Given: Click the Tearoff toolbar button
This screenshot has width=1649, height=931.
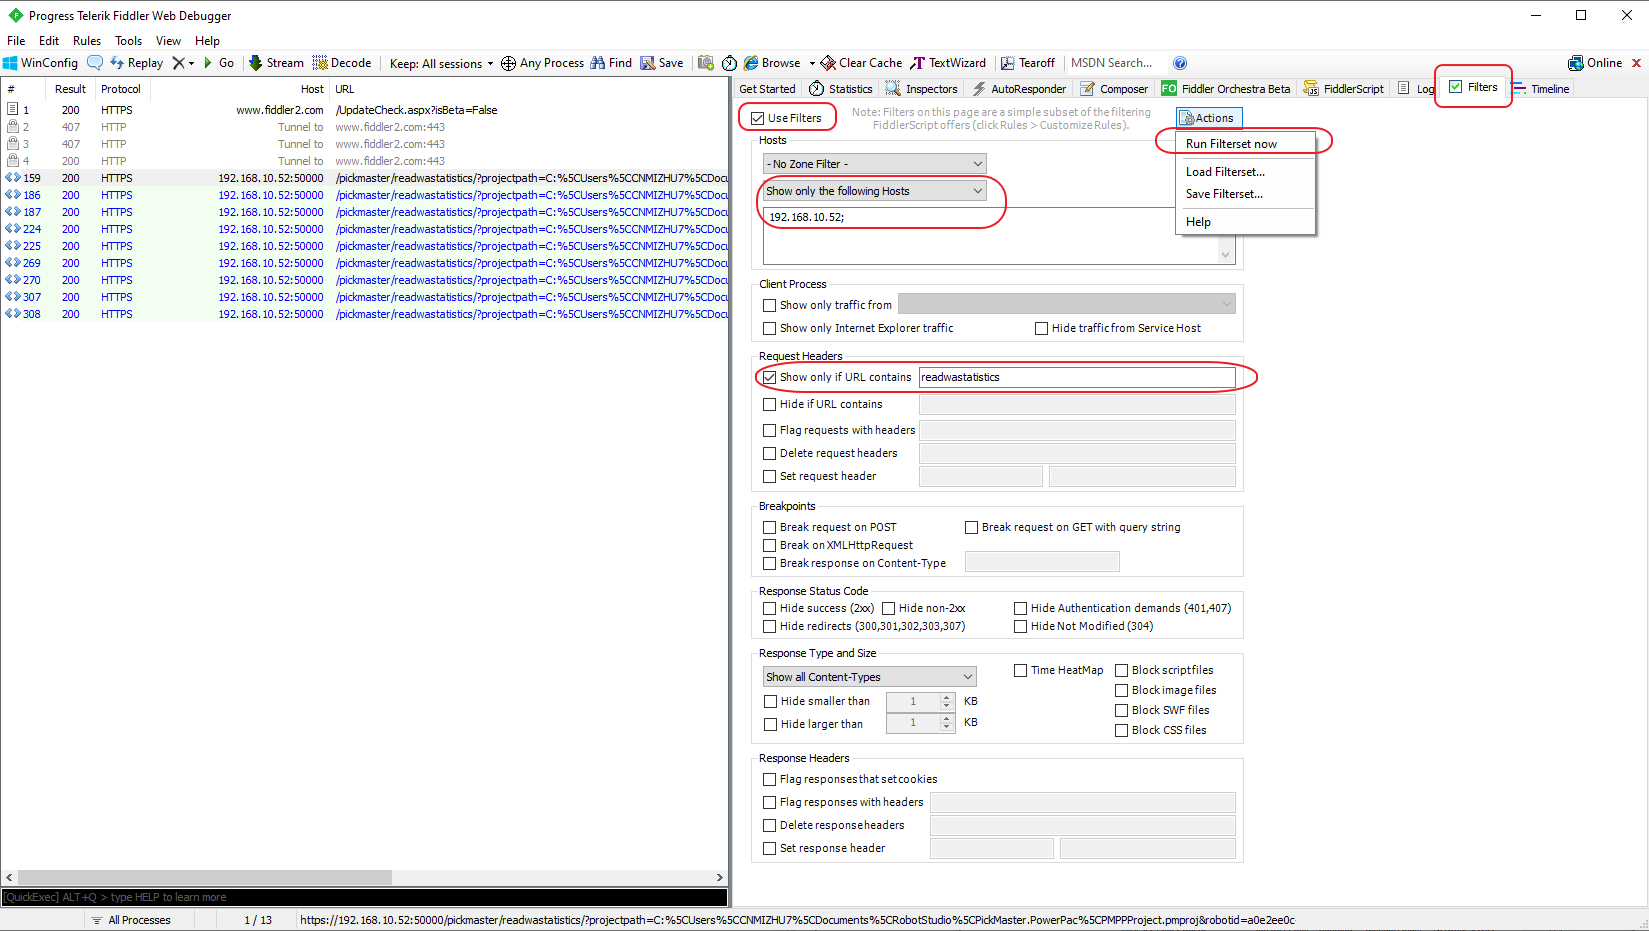Looking at the screenshot, I should pyautogui.click(x=1028, y=63).
